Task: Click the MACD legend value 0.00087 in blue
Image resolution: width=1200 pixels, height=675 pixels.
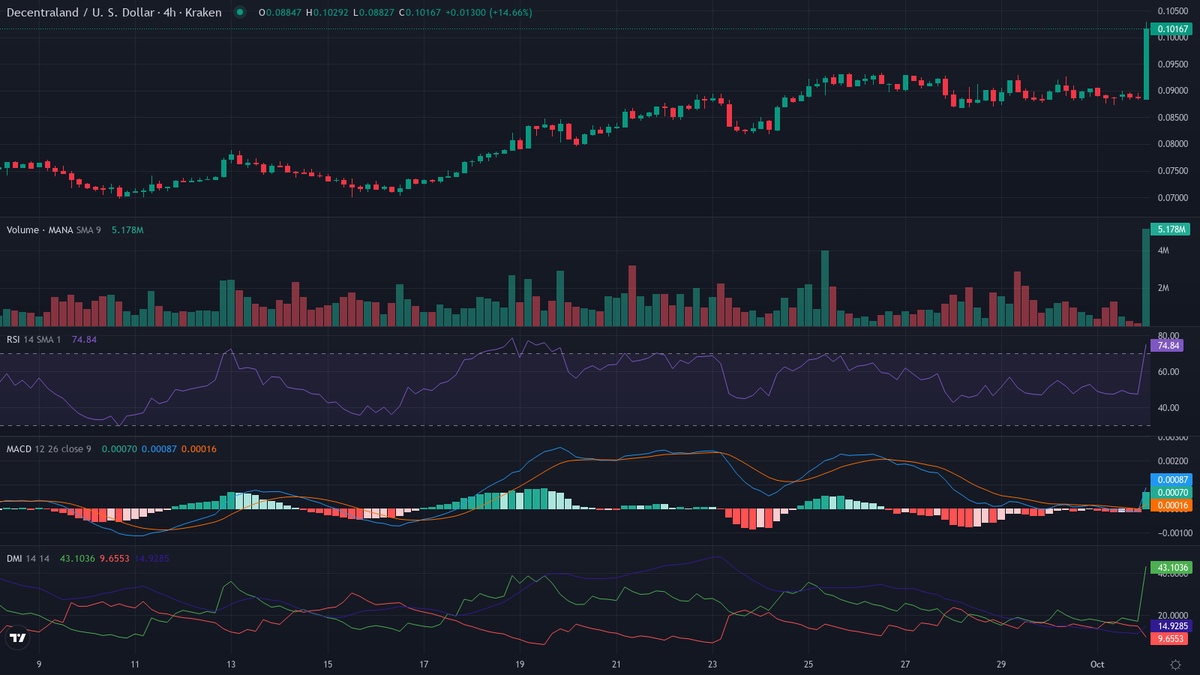Action: coord(157,448)
